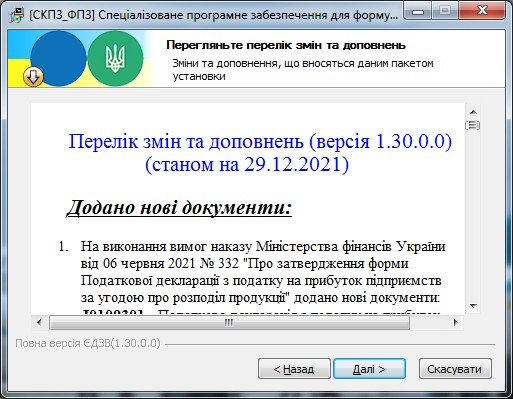Viewport: 513px width, 399px height.
Task: Click the Повна версія ЄДЗВ label
Action: 88,343
